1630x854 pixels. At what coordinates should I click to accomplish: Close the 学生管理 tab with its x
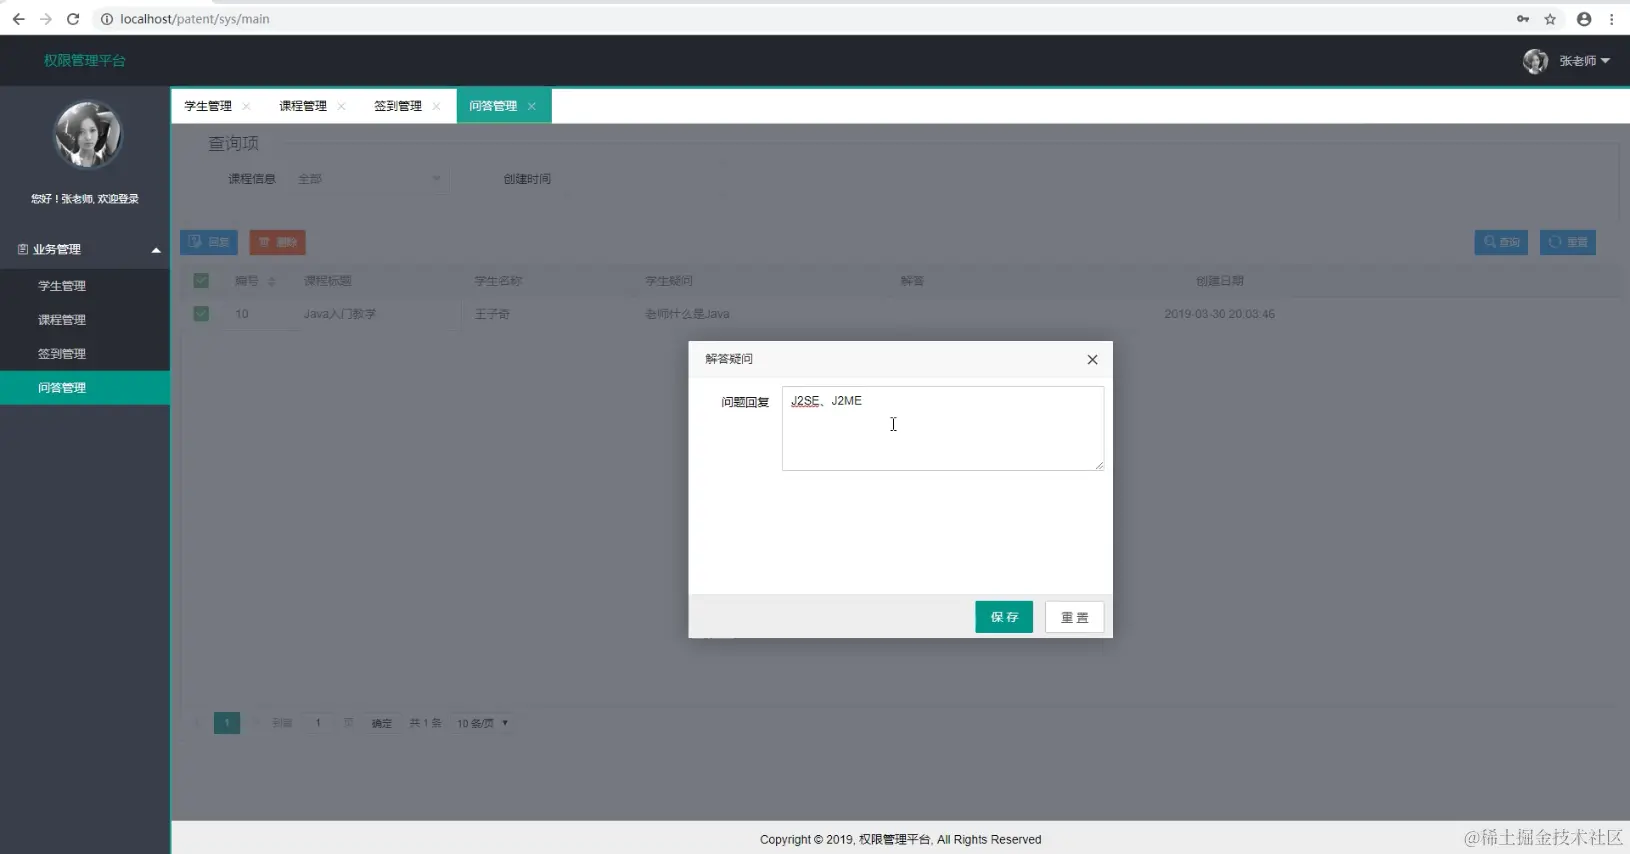[x=246, y=106]
